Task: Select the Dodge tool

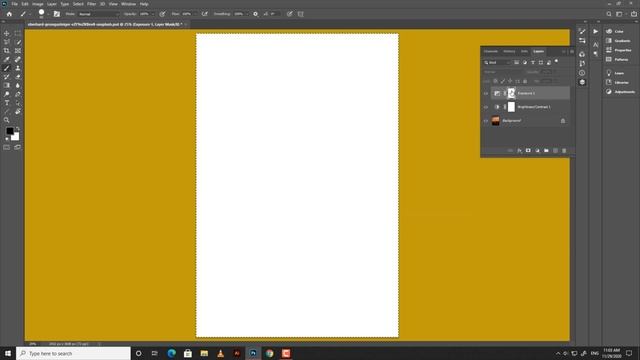Action: [7, 94]
